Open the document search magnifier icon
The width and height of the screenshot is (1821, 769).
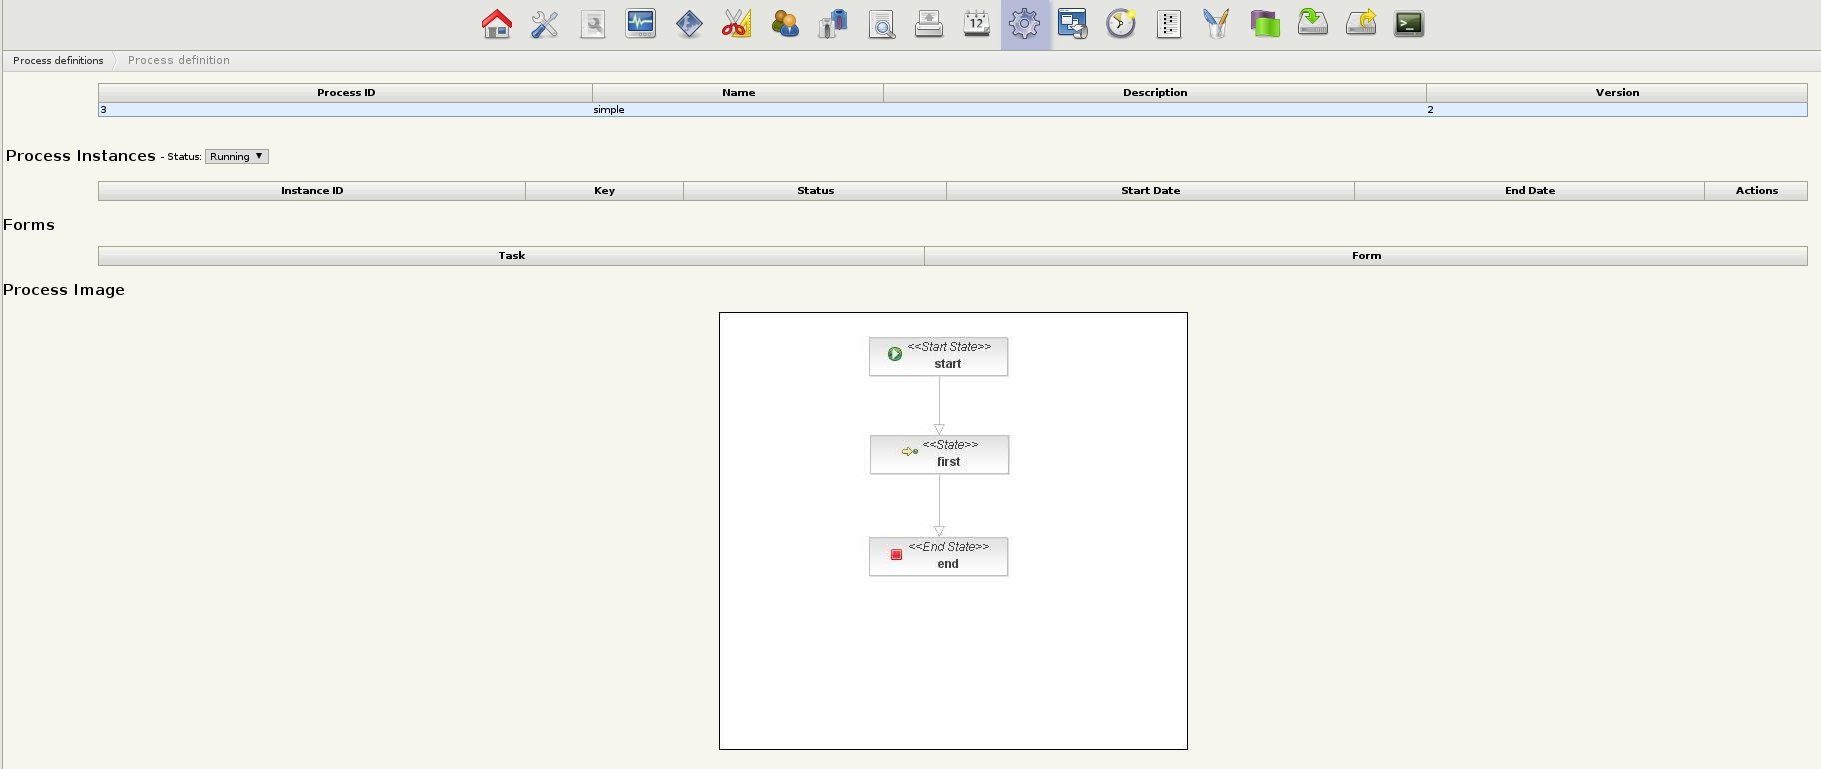point(881,24)
